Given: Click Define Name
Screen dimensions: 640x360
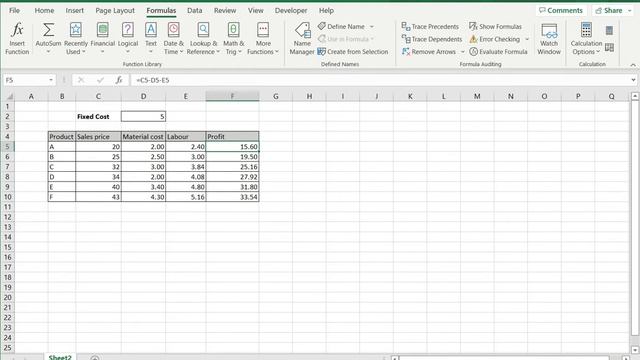Looking at the screenshot, I should coord(341,27).
